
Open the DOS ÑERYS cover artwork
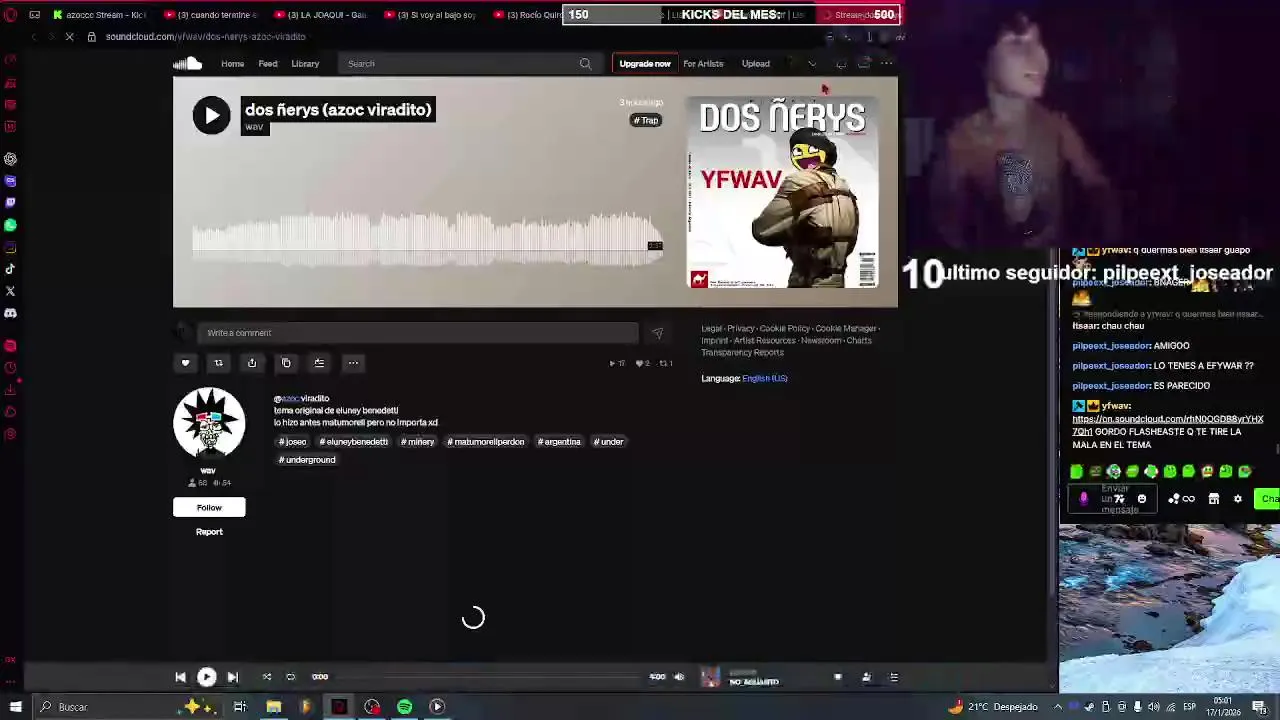(x=782, y=192)
